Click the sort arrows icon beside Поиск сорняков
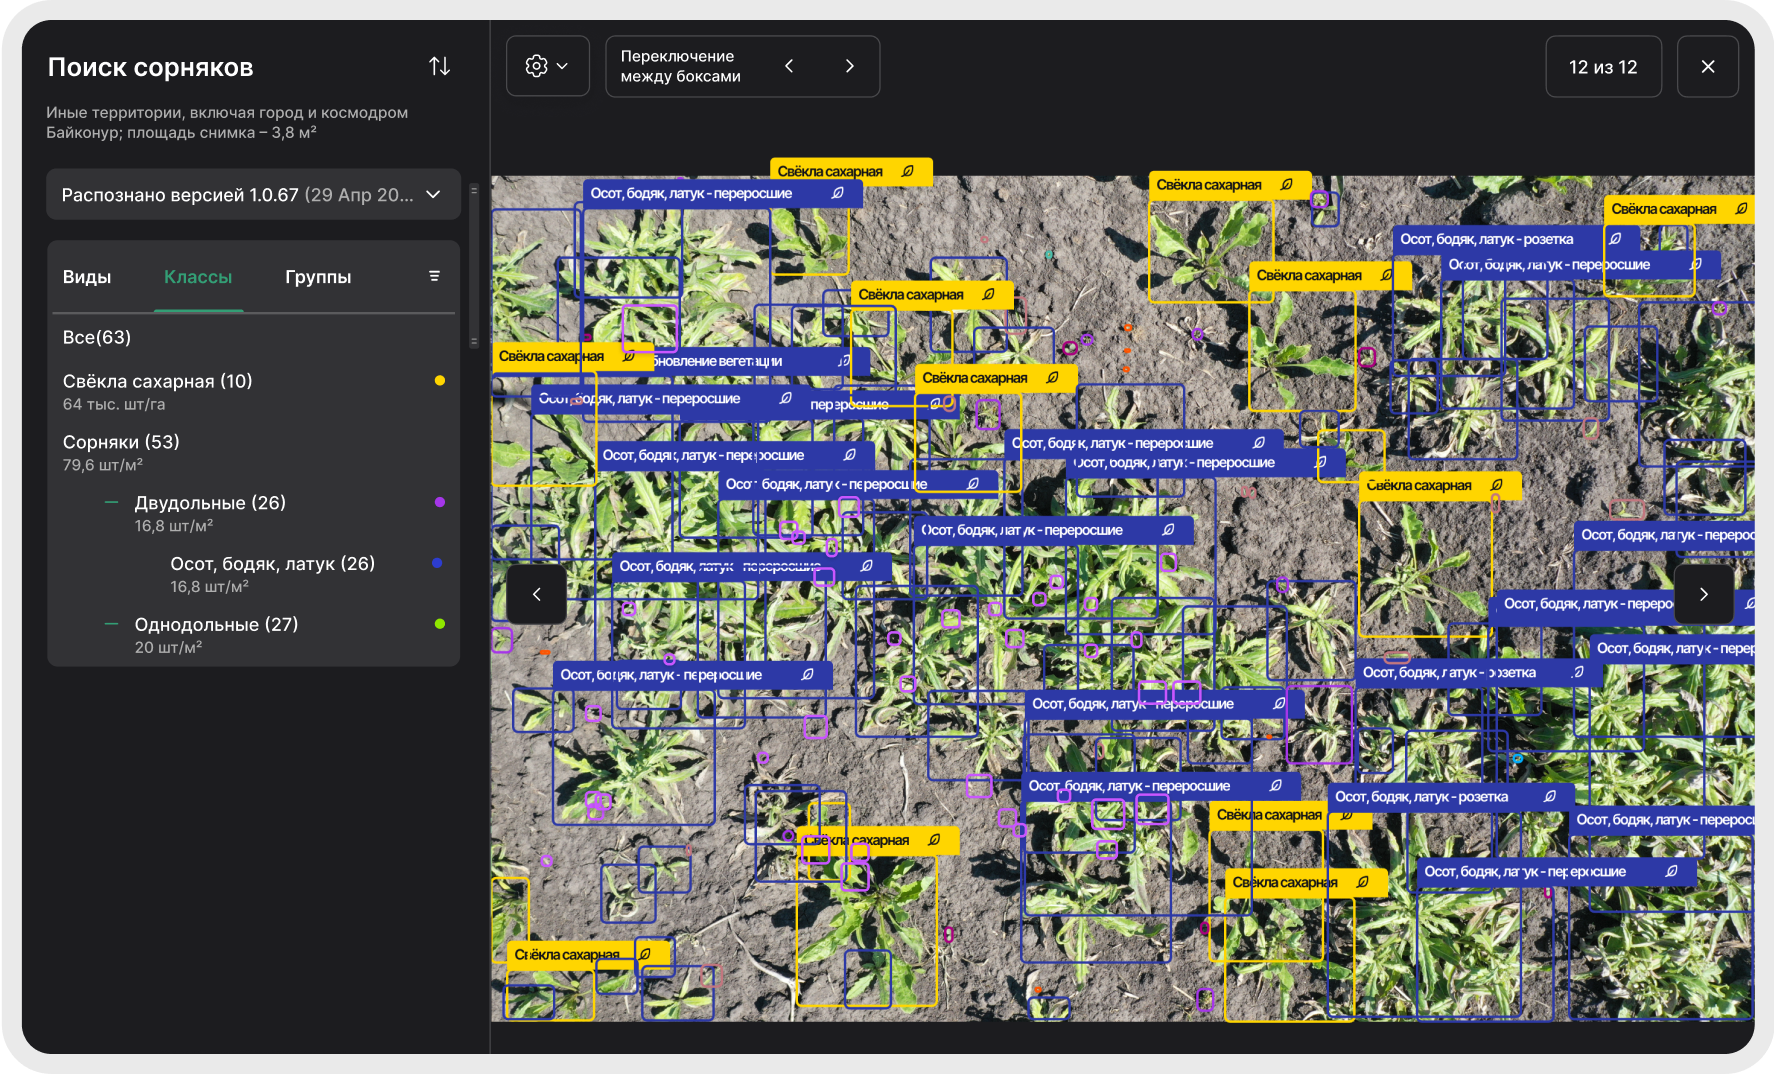 click(x=439, y=66)
